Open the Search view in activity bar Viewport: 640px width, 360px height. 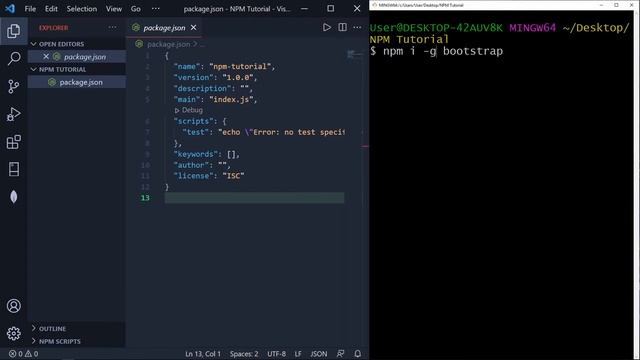[13, 58]
